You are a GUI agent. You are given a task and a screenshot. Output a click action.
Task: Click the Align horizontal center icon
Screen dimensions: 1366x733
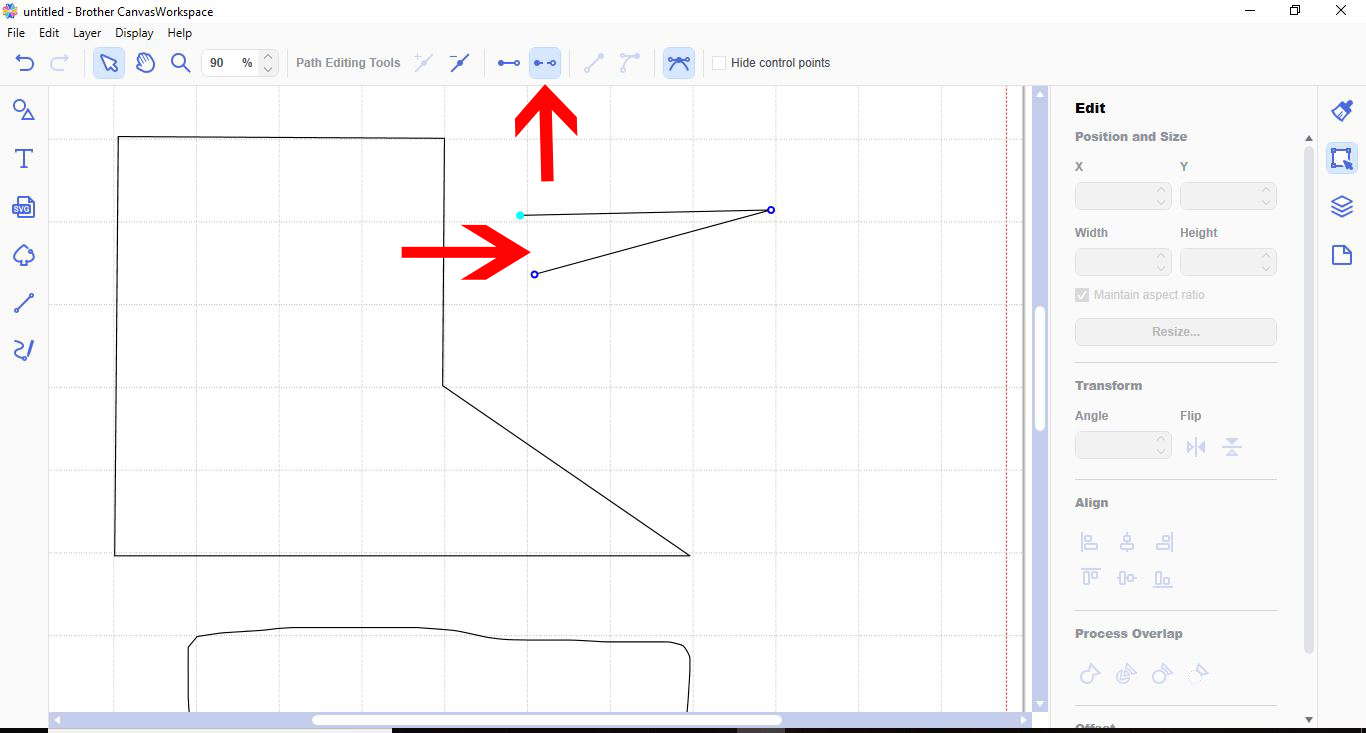(1127, 542)
